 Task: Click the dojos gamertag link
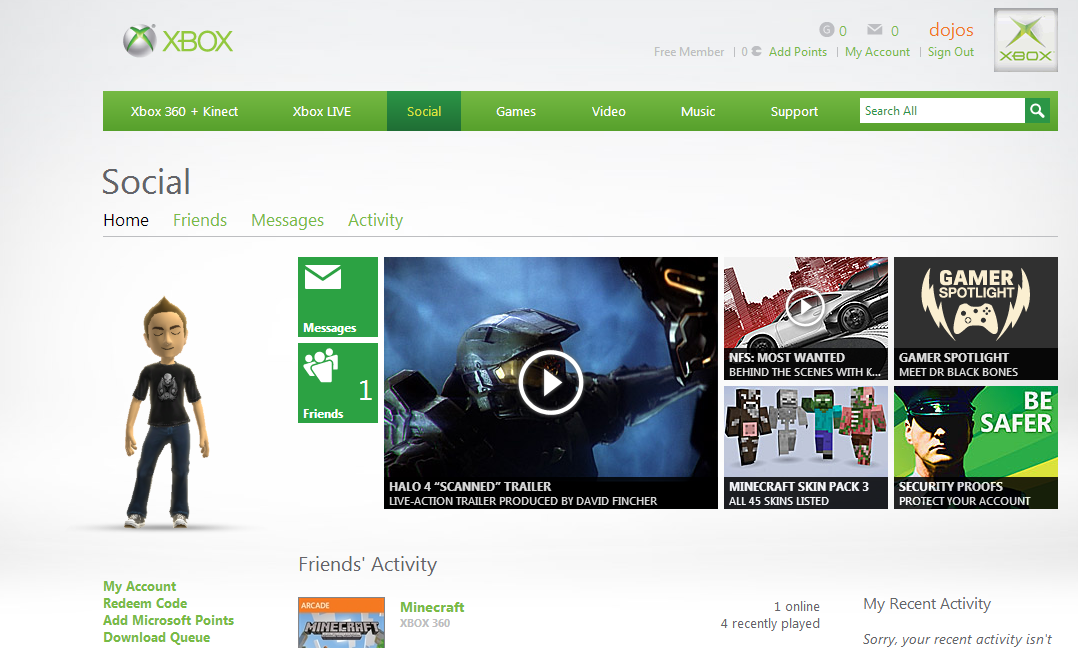coord(951,30)
